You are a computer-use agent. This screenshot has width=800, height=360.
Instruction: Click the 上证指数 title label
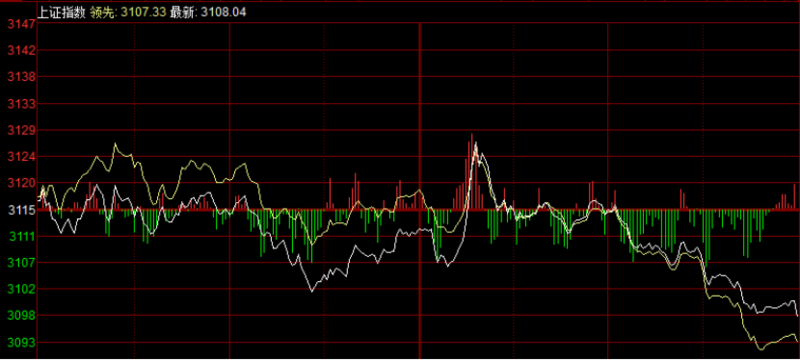coord(61,12)
